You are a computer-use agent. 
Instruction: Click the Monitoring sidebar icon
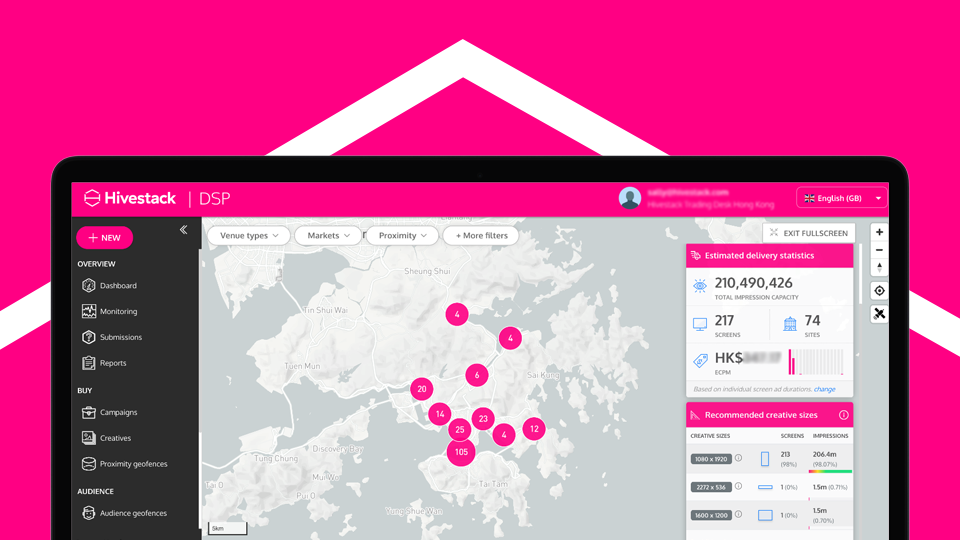click(89, 311)
